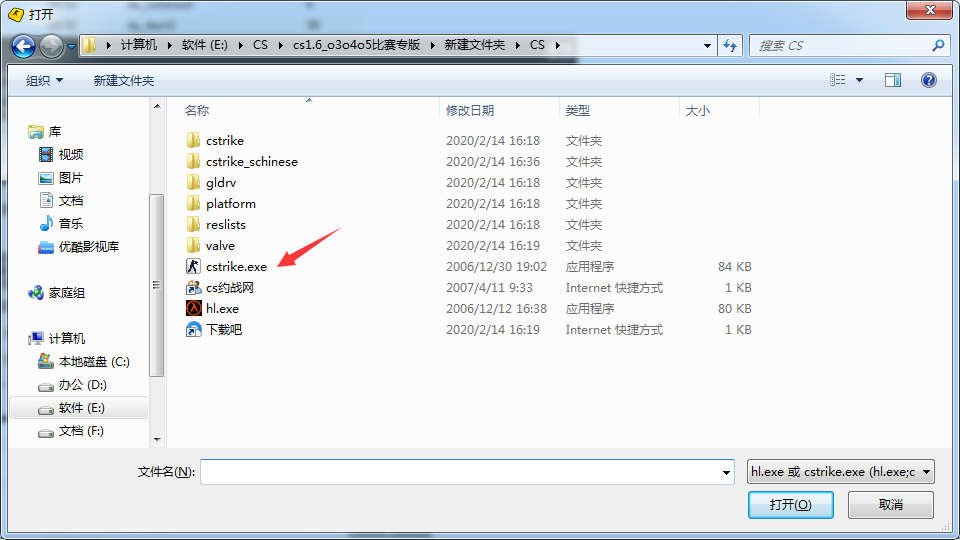Select the cstrike folder icon
Image resolution: width=960 pixels, height=540 pixels.
pos(193,140)
